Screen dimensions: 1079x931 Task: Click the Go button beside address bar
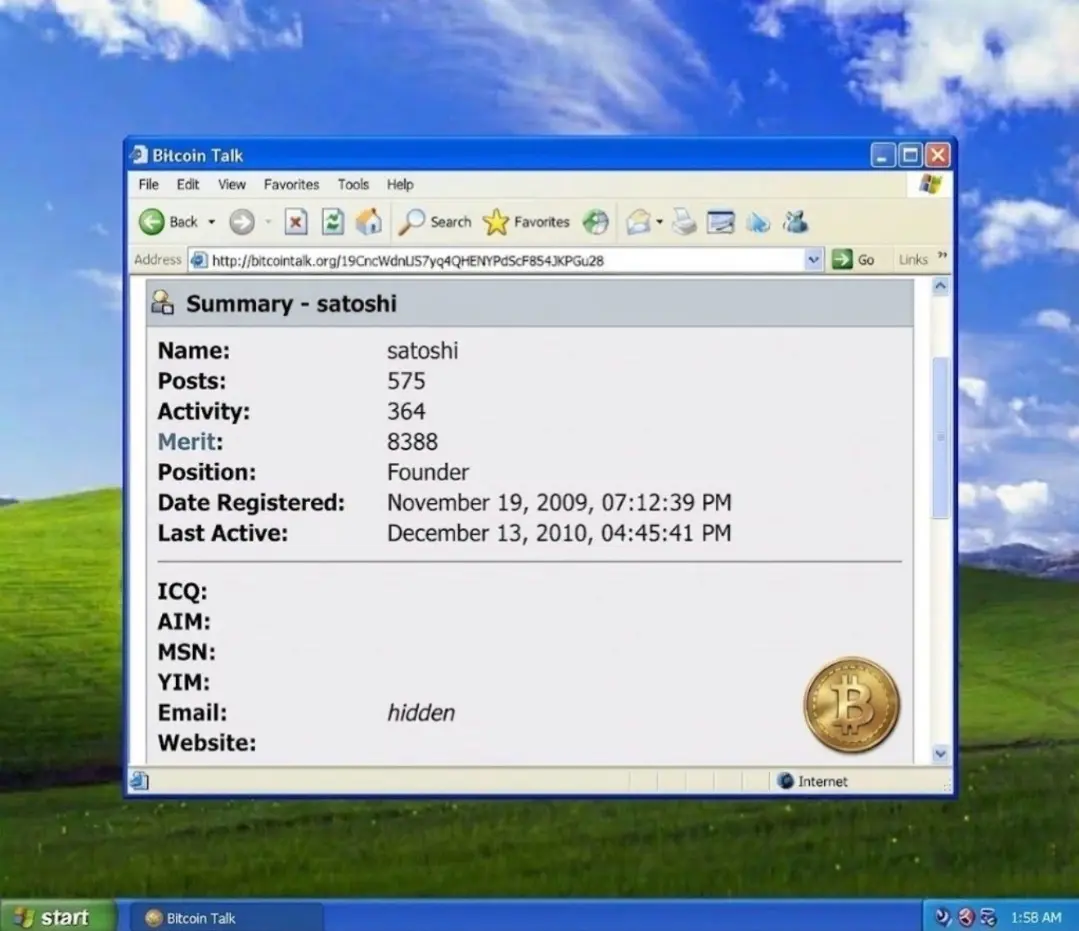pyautogui.click(x=854, y=260)
